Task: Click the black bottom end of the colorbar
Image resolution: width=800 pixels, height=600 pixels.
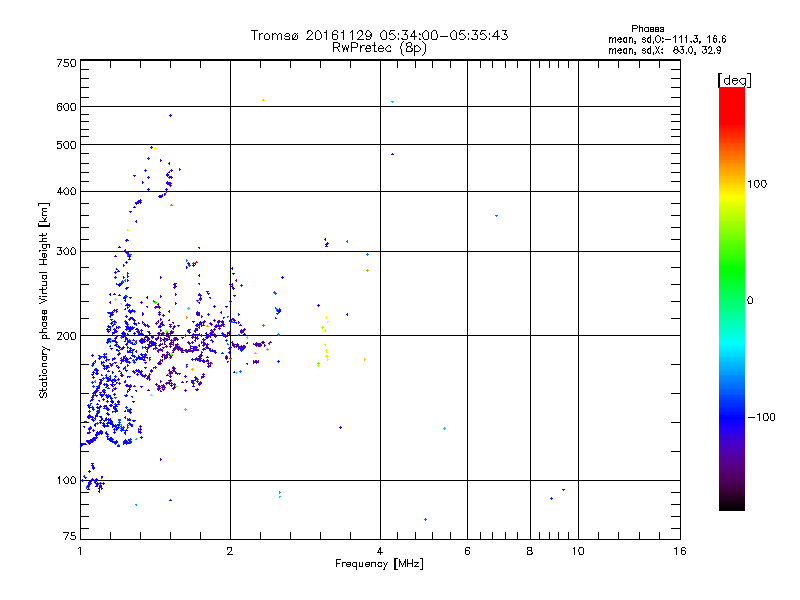Action: (732, 503)
